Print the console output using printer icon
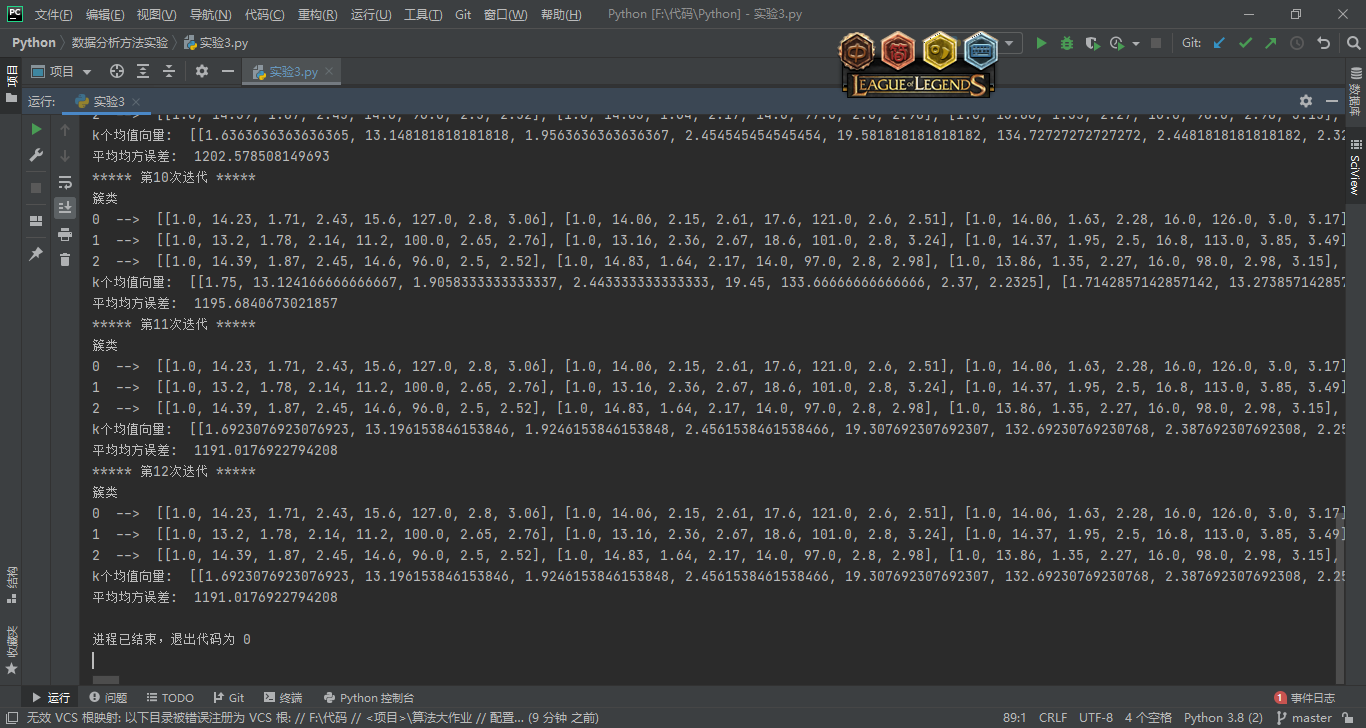1366x728 pixels. (x=65, y=234)
